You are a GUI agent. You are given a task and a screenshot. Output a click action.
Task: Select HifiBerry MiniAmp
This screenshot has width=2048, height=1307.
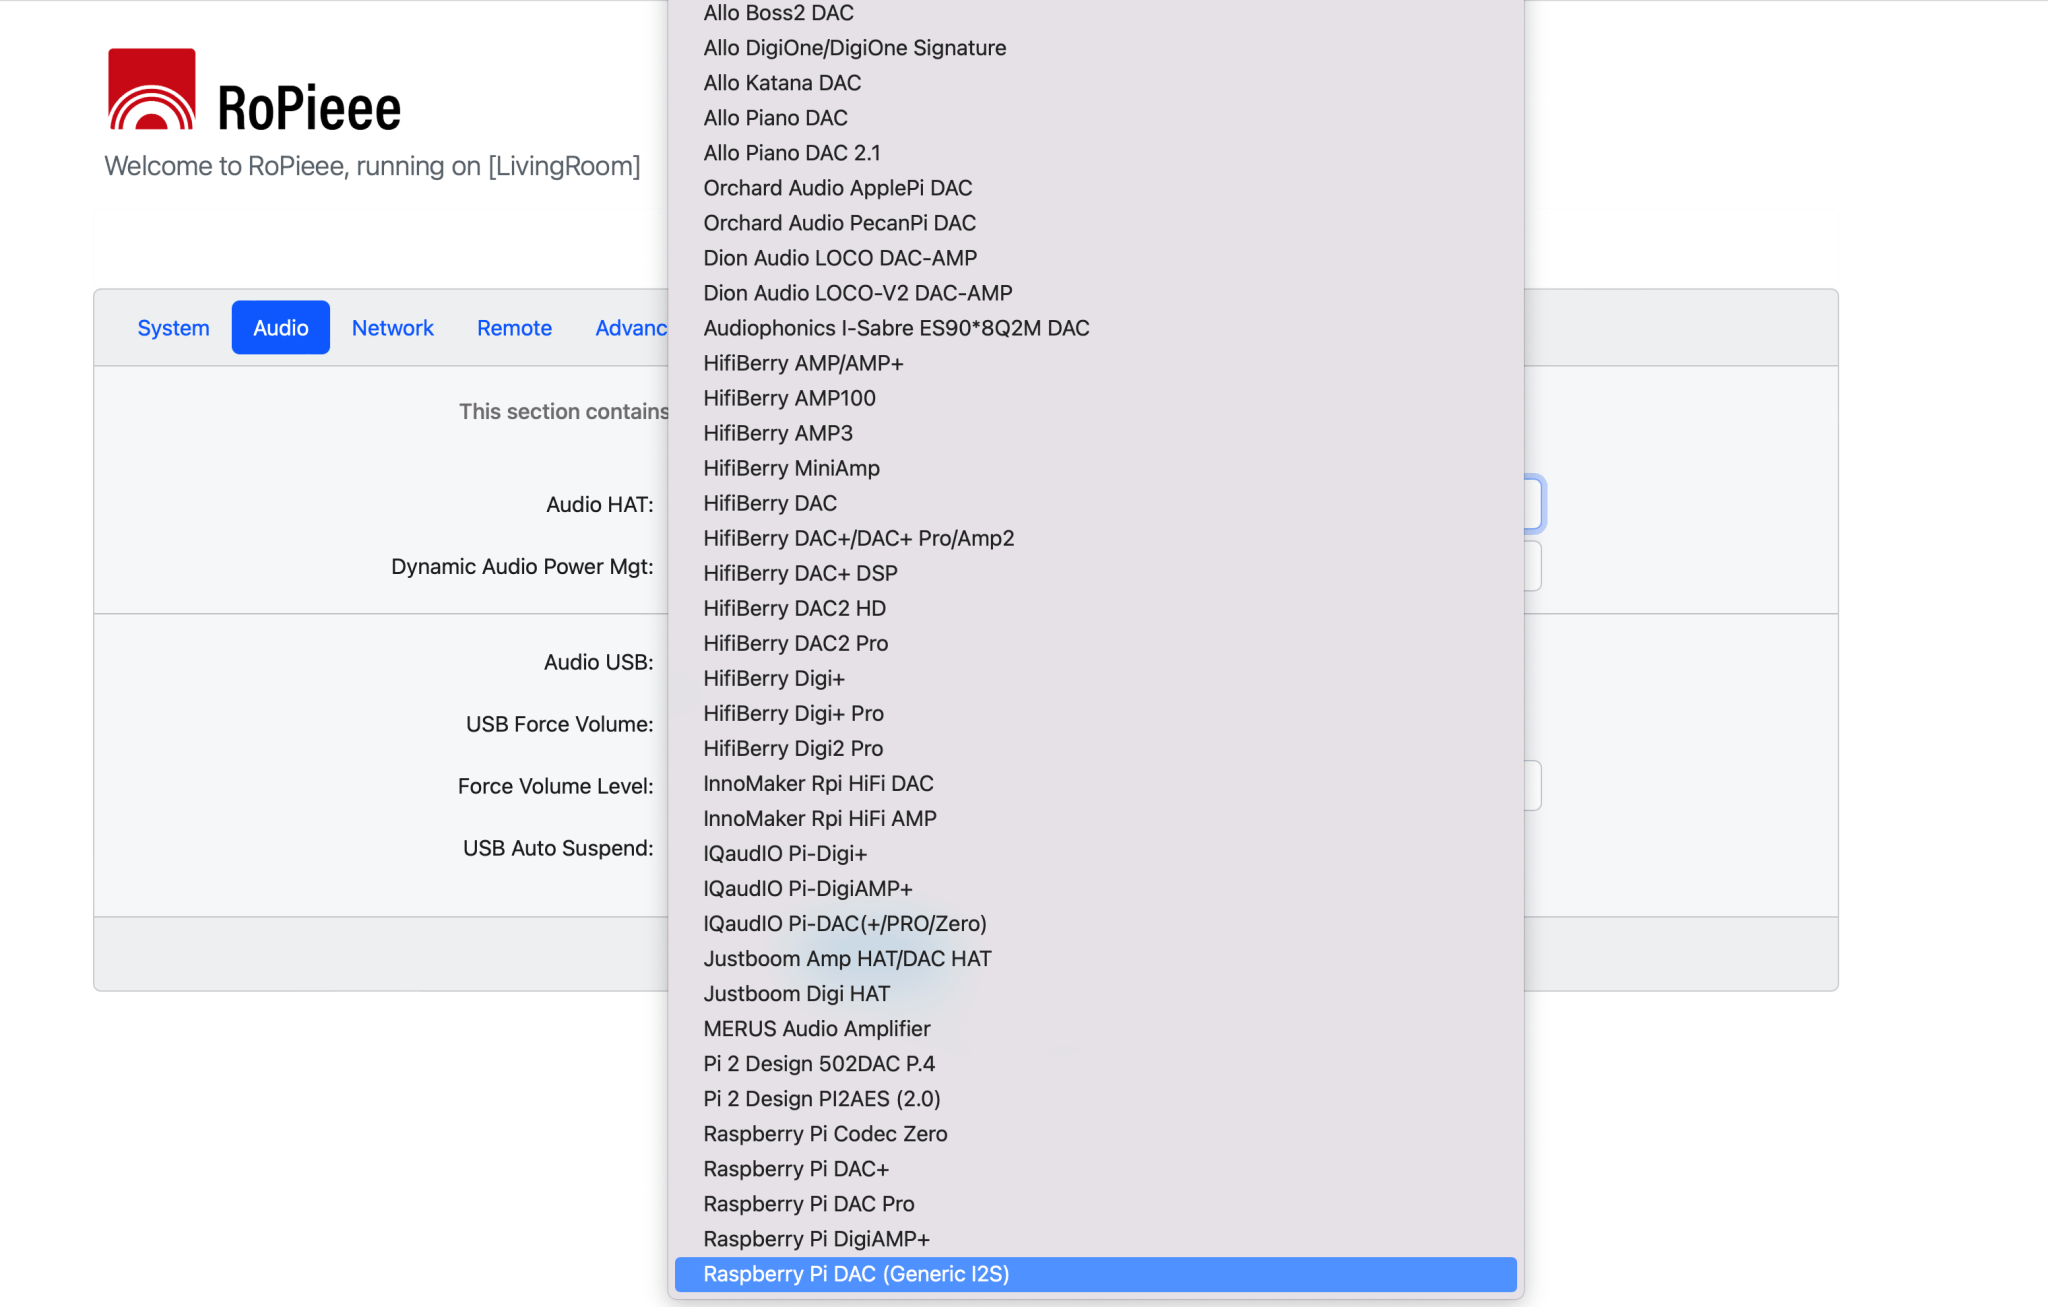[x=1096, y=468]
